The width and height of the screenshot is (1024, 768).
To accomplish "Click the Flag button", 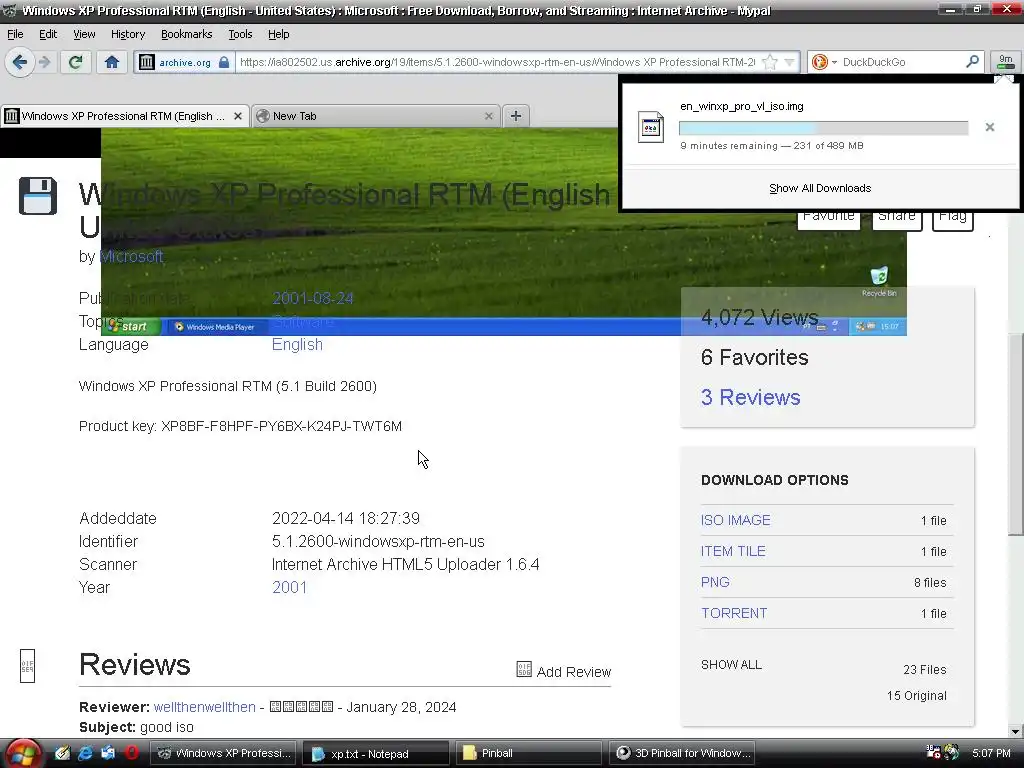I will [953, 218].
